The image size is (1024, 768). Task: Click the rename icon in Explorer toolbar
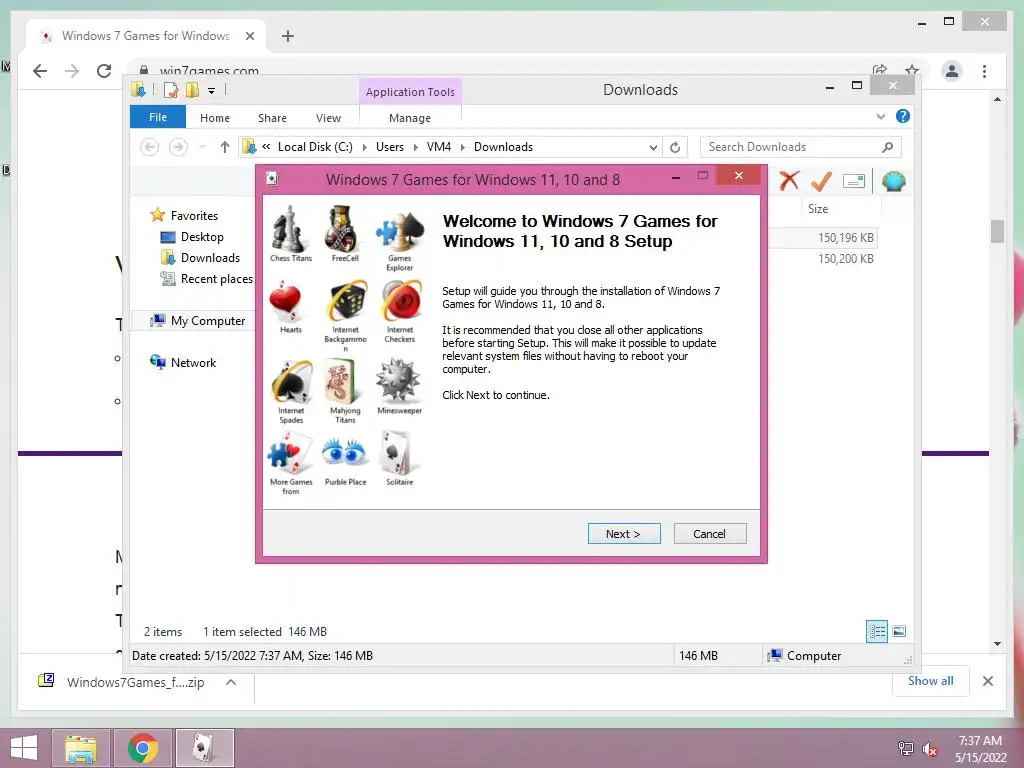[854, 181]
